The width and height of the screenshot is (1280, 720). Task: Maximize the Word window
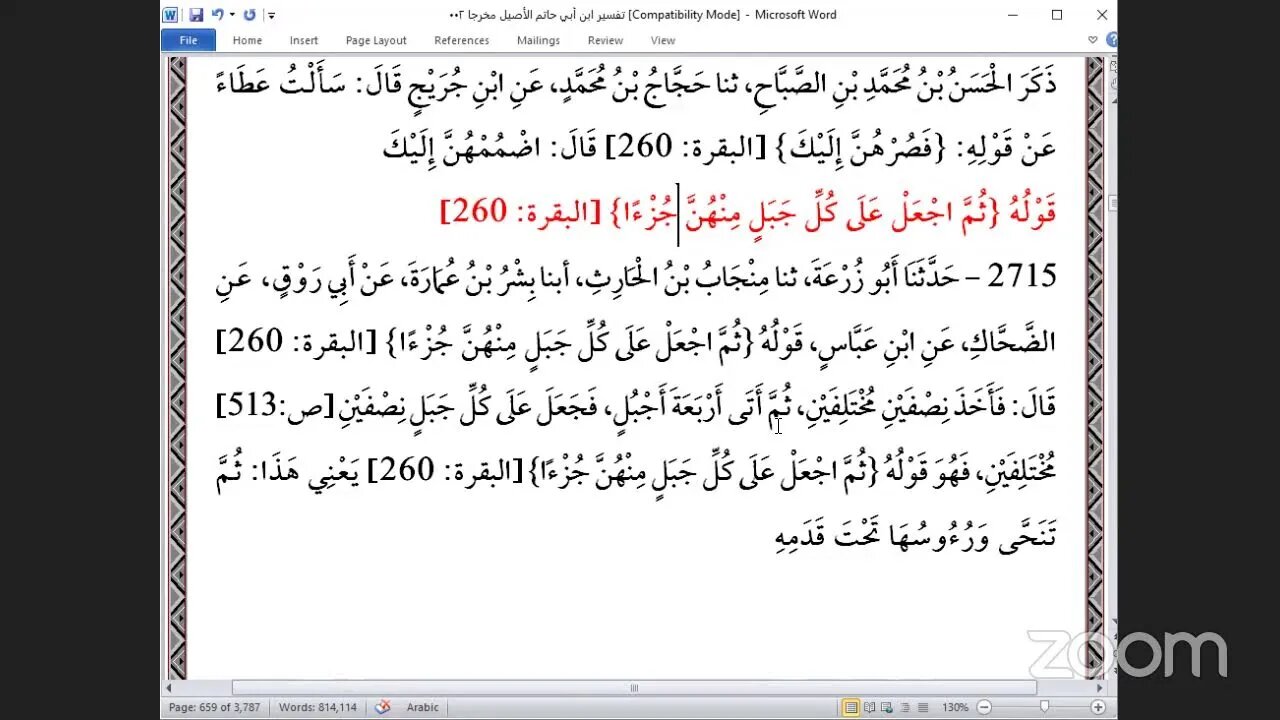(1057, 15)
